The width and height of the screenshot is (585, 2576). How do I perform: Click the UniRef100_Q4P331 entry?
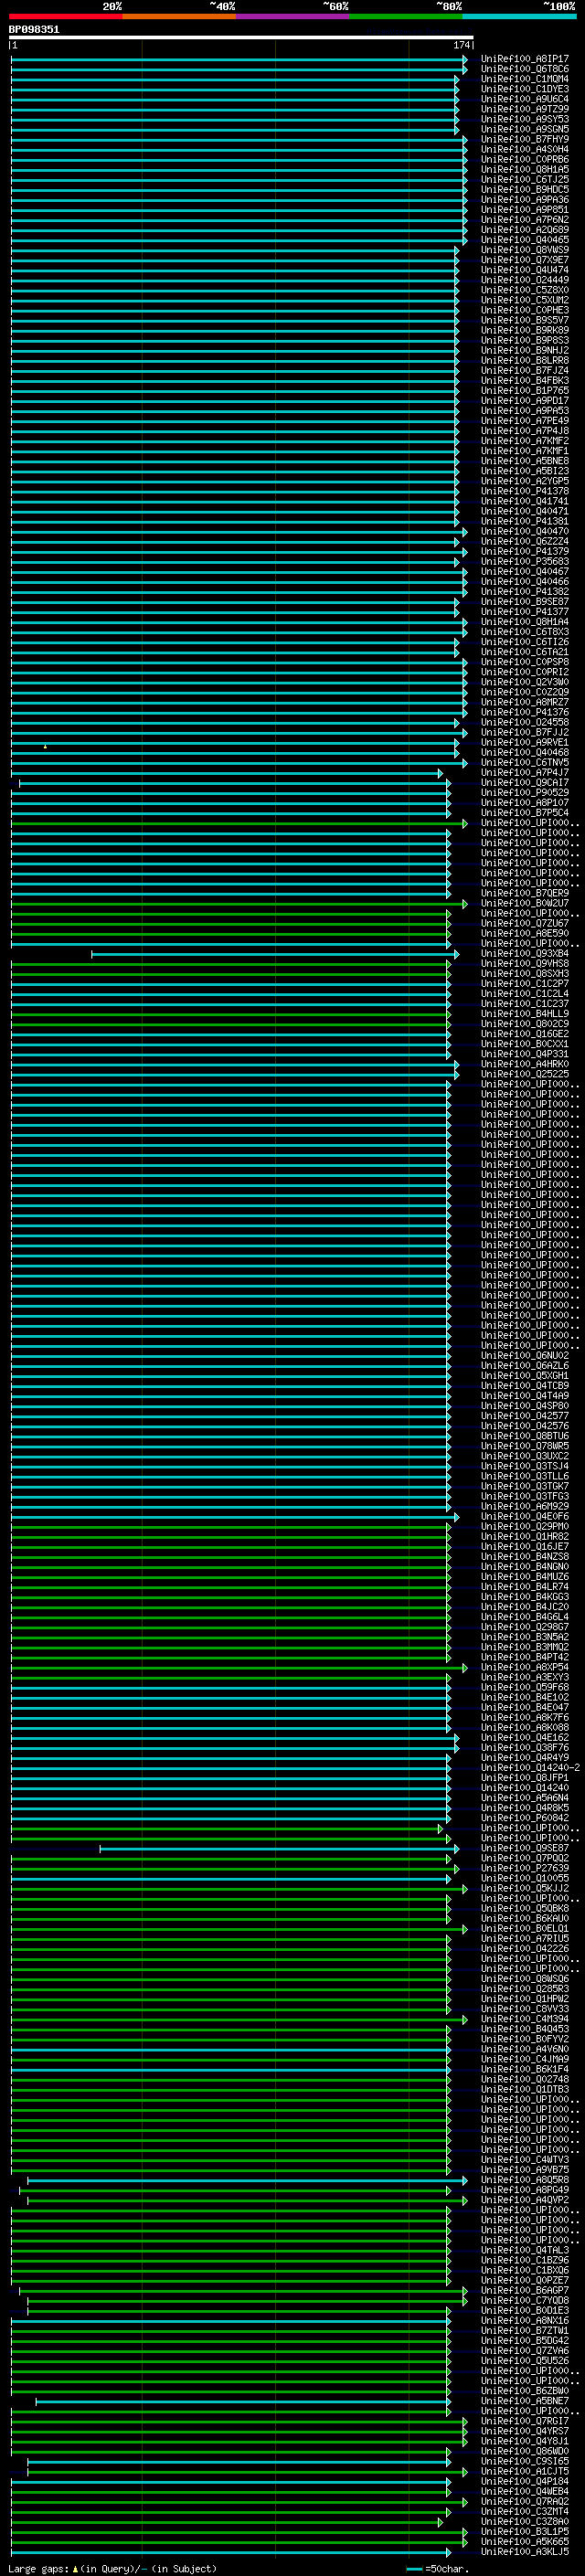point(524,1053)
